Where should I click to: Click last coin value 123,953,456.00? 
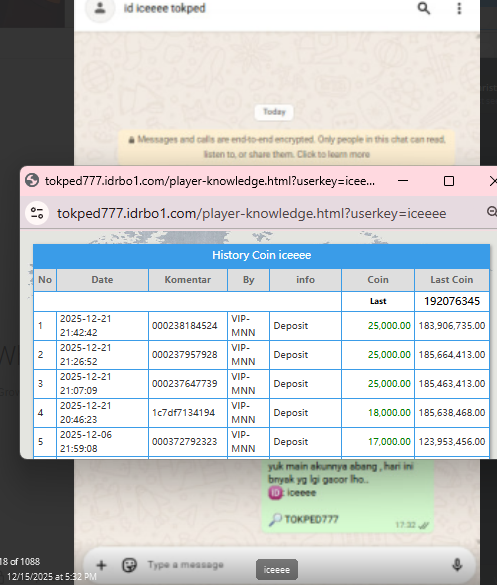click(452, 442)
